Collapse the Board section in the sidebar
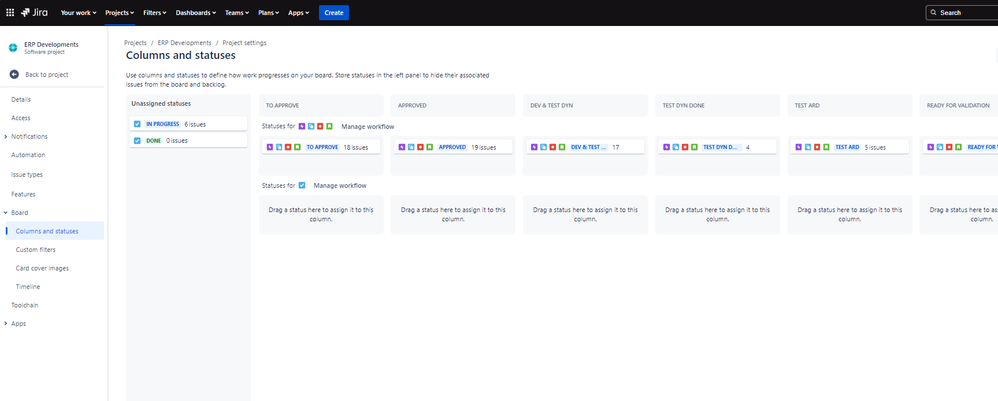998x401 pixels. (x=6, y=213)
